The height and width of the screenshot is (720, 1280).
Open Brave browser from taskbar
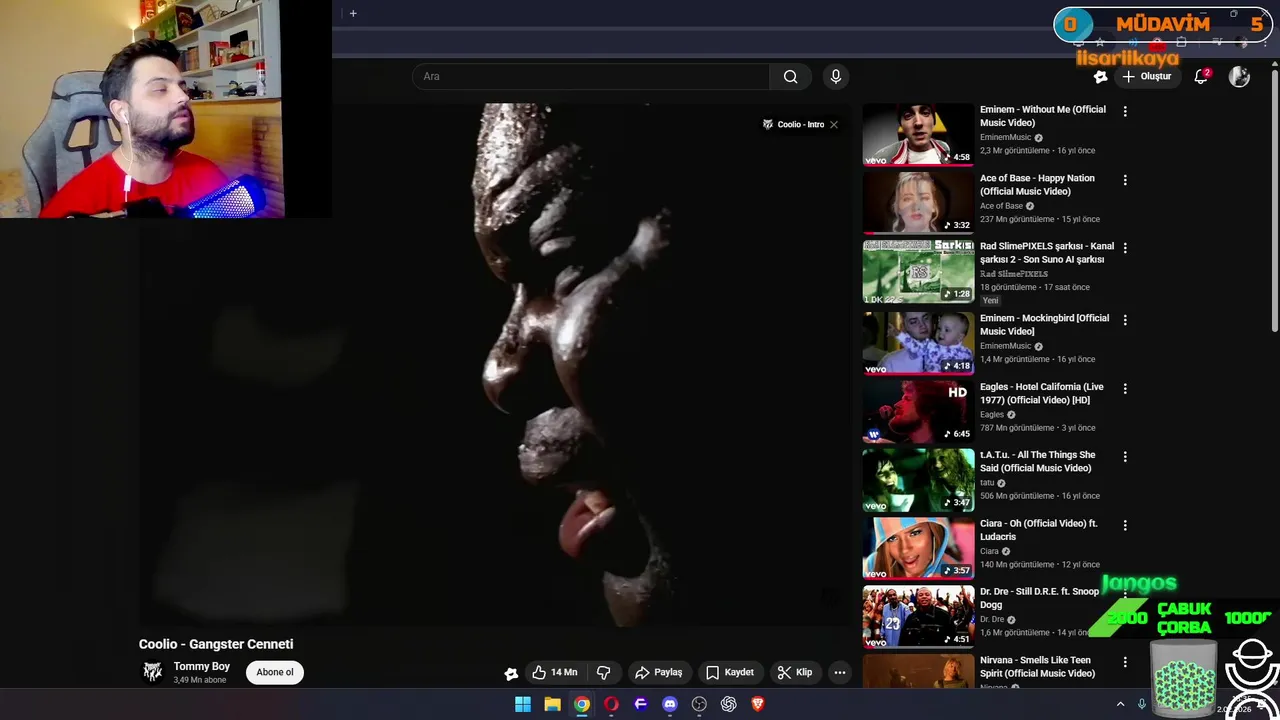(x=758, y=704)
